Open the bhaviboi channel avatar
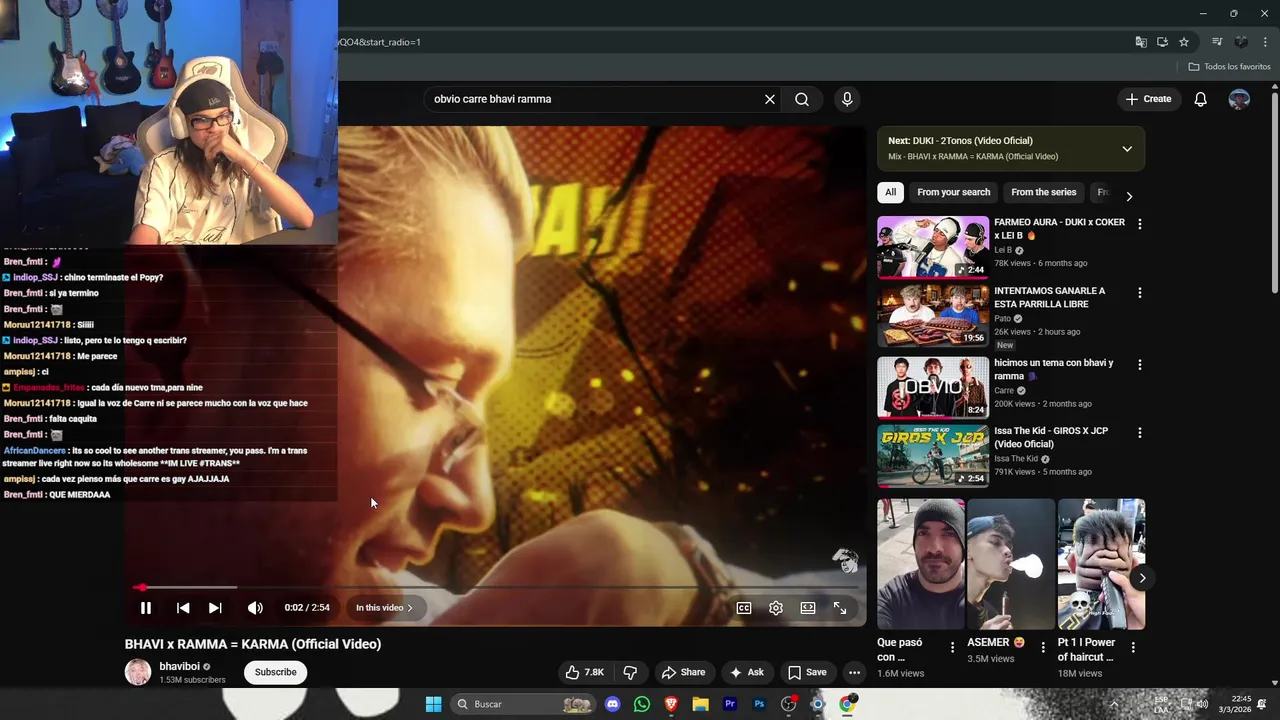Viewport: 1280px width, 720px height. point(138,672)
